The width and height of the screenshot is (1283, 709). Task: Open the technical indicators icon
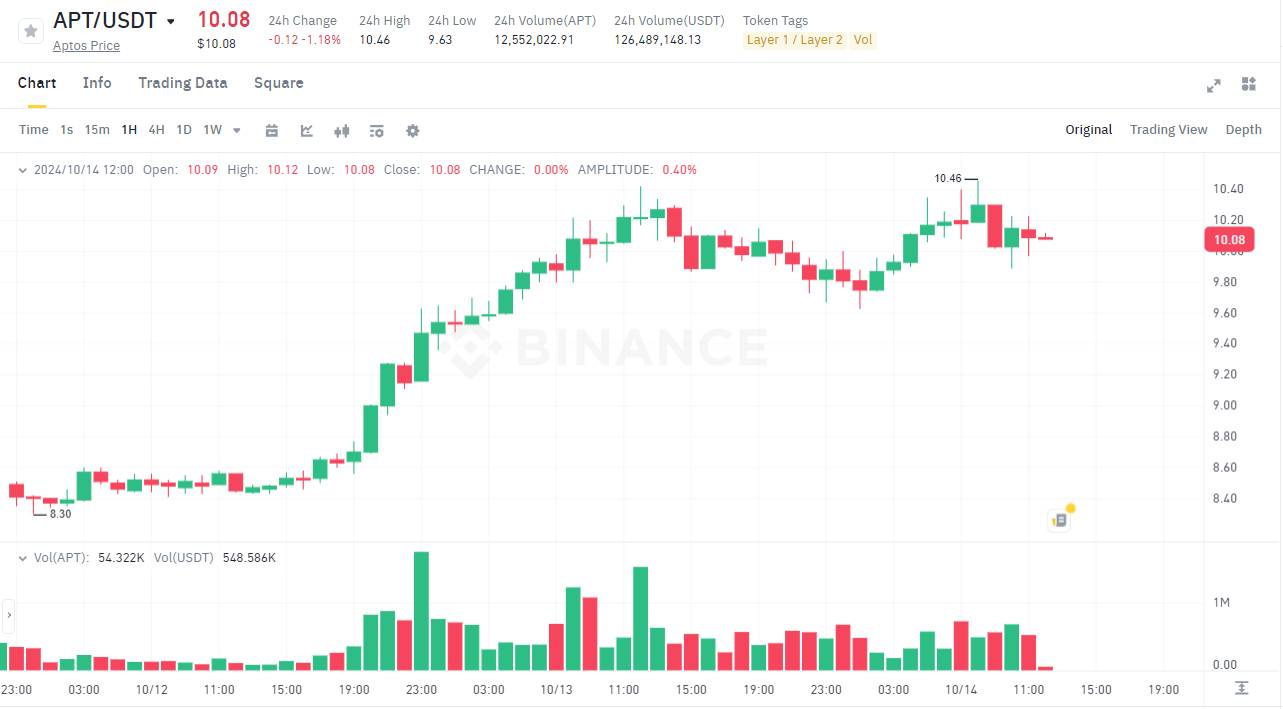click(x=307, y=130)
